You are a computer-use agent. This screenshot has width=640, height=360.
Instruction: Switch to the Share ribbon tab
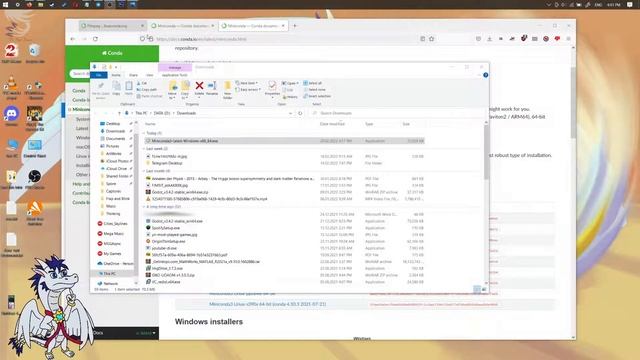(x=133, y=75)
